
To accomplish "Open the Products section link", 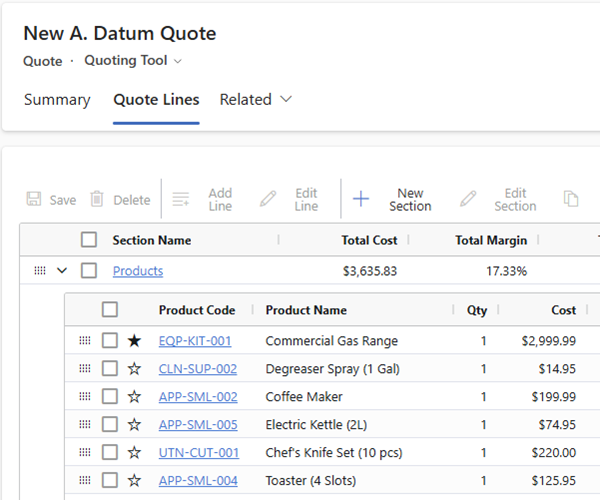I will (138, 271).
